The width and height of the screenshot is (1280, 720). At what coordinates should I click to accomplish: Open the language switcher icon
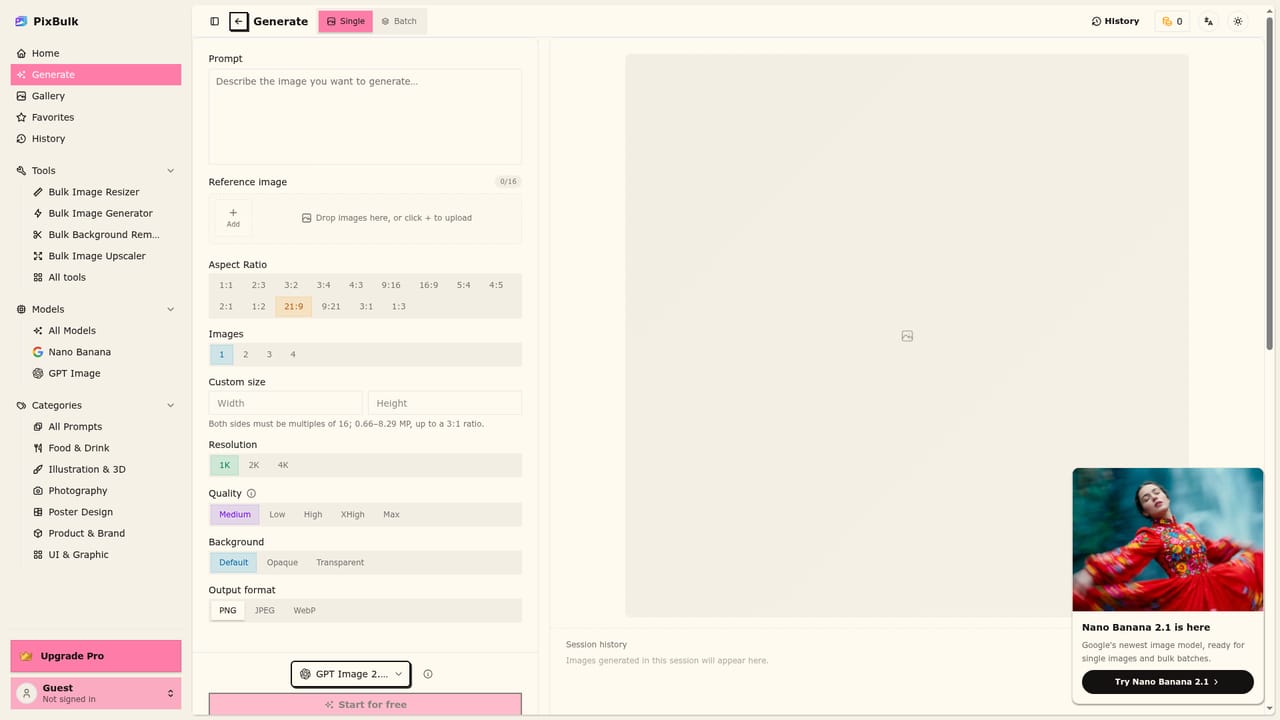pyautogui.click(x=1209, y=21)
